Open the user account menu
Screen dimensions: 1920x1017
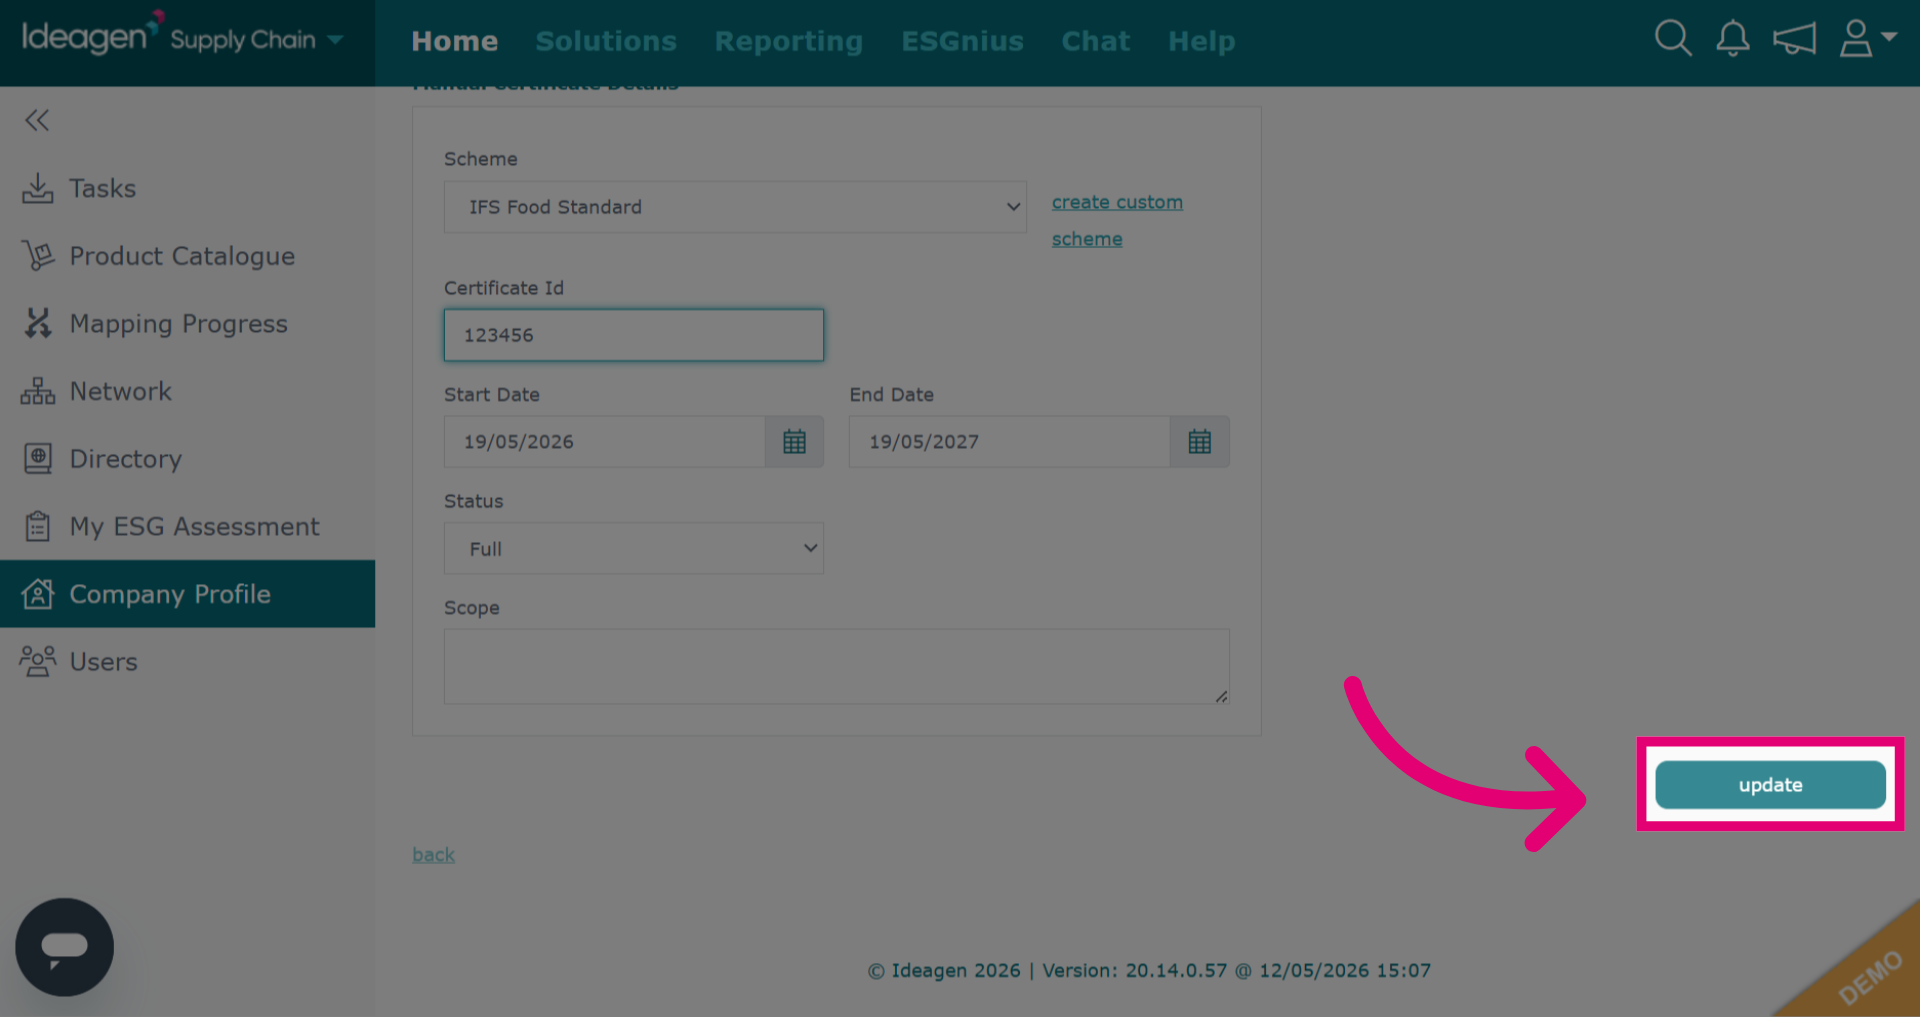click(1867, 39)
